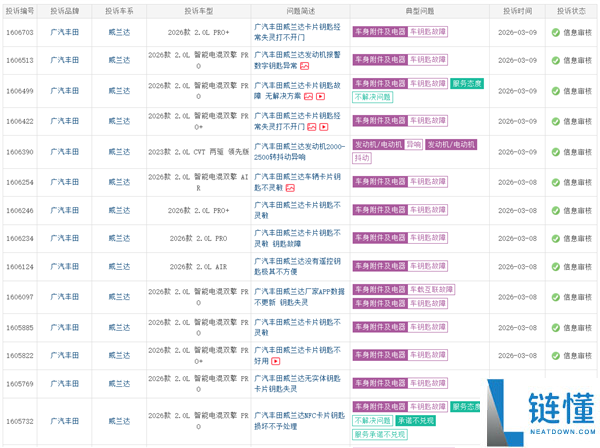The width and height of the screenshot is (600, 448).
Task: Select model cell 2023款 2.0L CVT 两驱 领先版
Action: [x=199, y=152]
